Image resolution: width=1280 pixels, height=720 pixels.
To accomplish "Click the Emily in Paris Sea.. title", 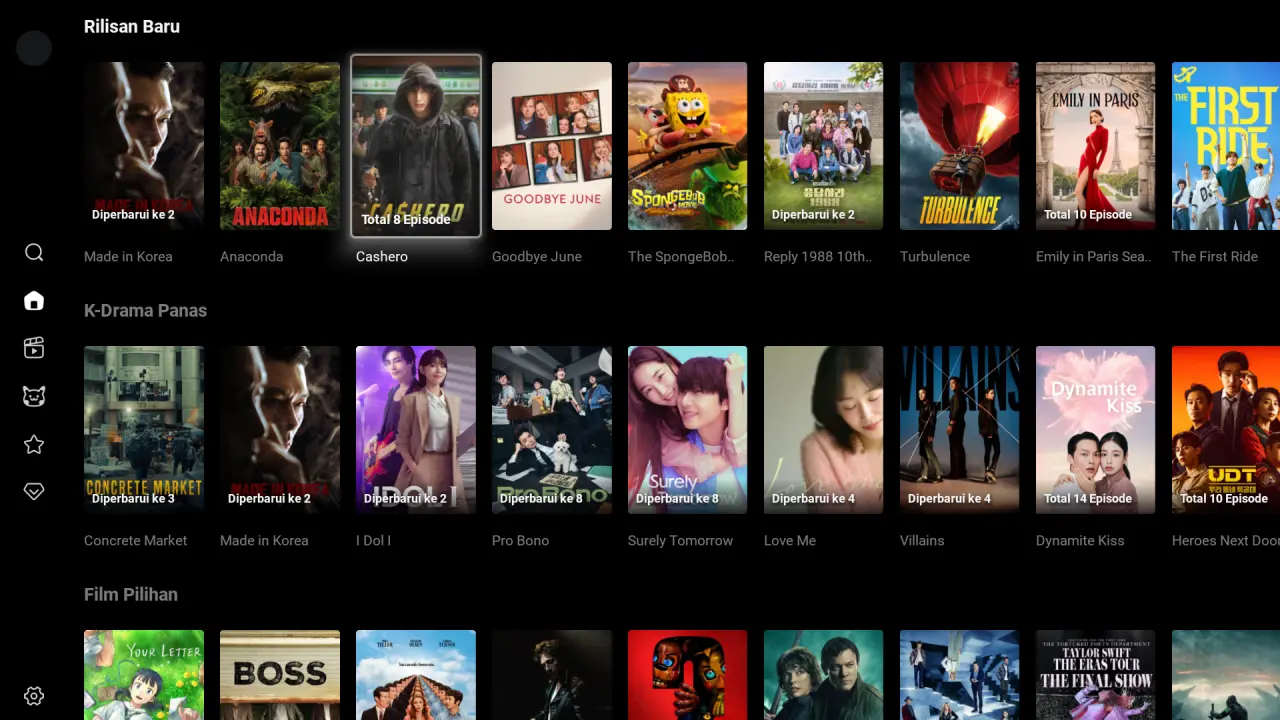I will (1094, 256).
